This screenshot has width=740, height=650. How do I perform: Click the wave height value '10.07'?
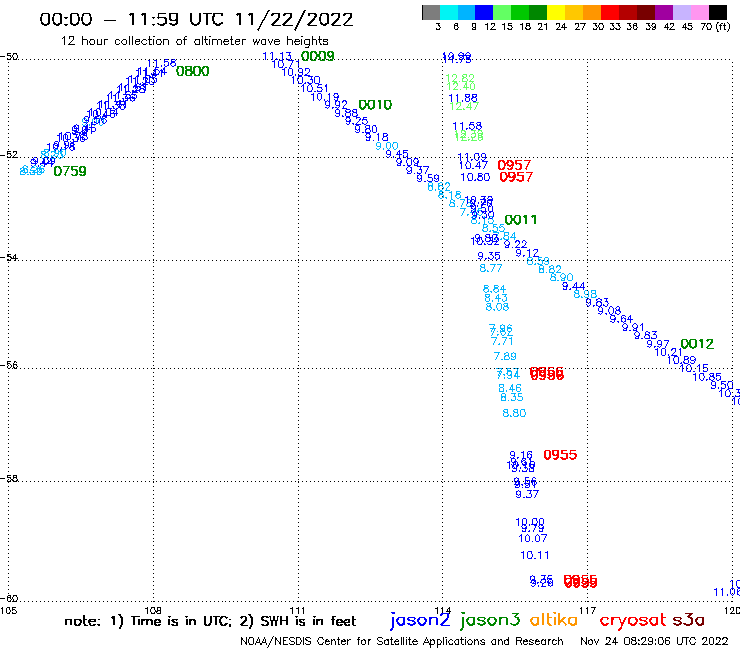click(x=533, y=538)
